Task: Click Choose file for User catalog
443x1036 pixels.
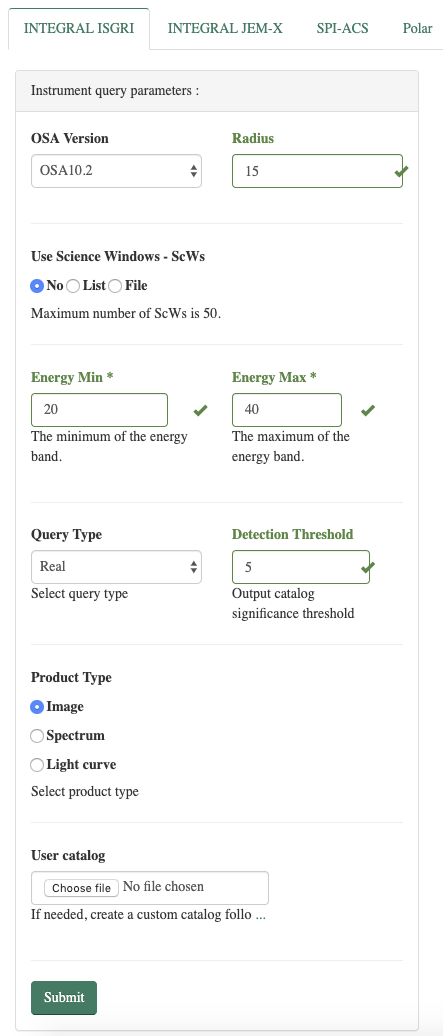Action: pos(81,887)
